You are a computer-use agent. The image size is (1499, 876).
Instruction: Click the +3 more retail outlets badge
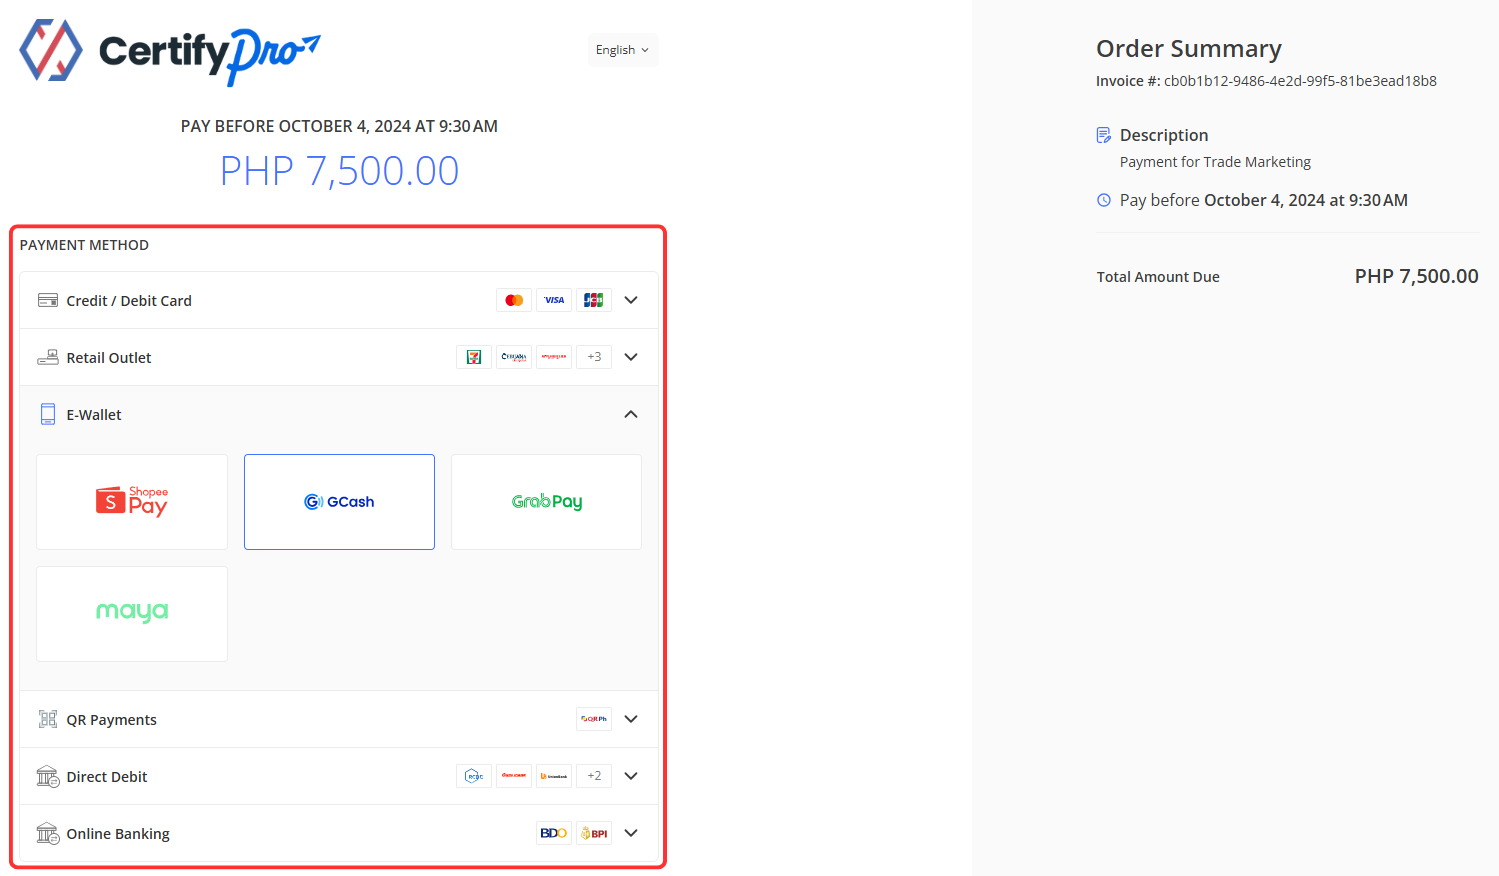pyautogui.click(x=594, y=357)
